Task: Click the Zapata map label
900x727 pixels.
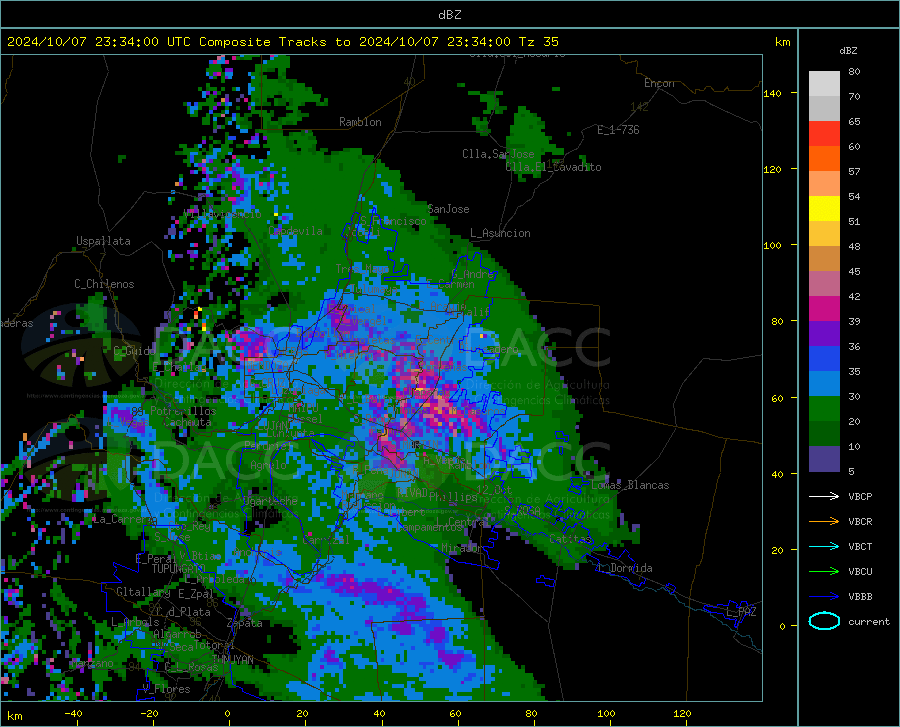Action: [x=245, y=623]
